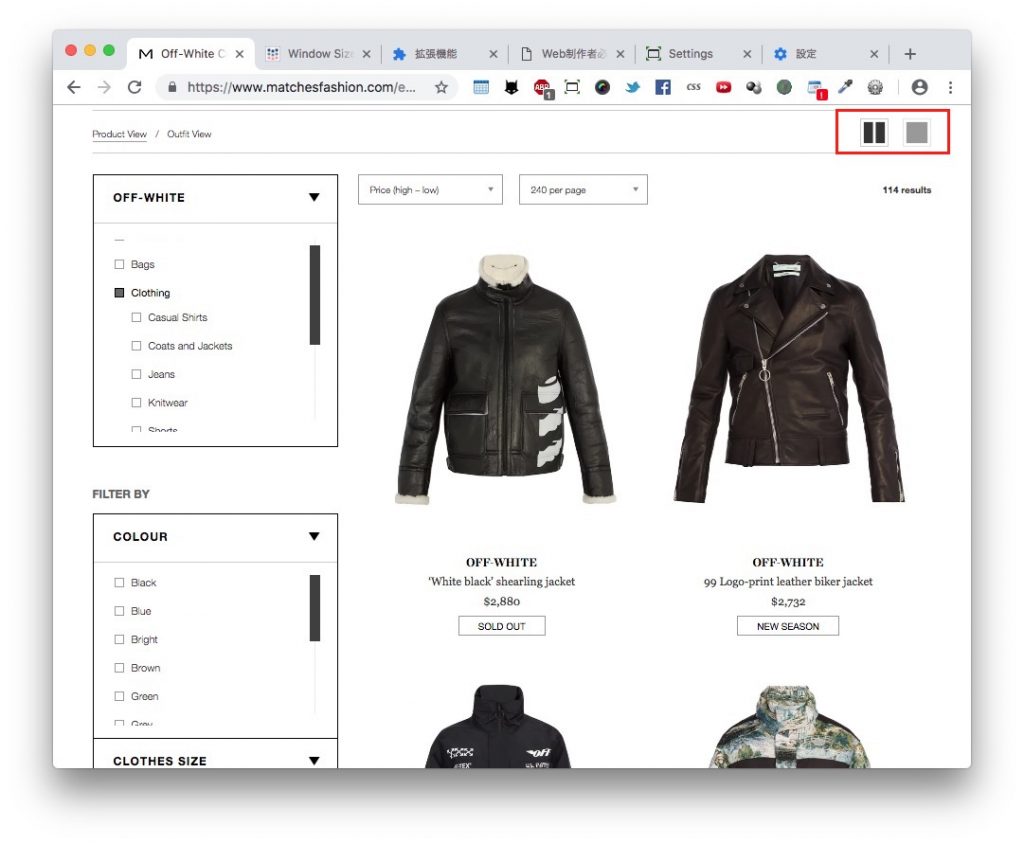The width and height of the screenshot is (1024, 844).
Task: Open the grey cog extension icon
Action: [875, 87]
